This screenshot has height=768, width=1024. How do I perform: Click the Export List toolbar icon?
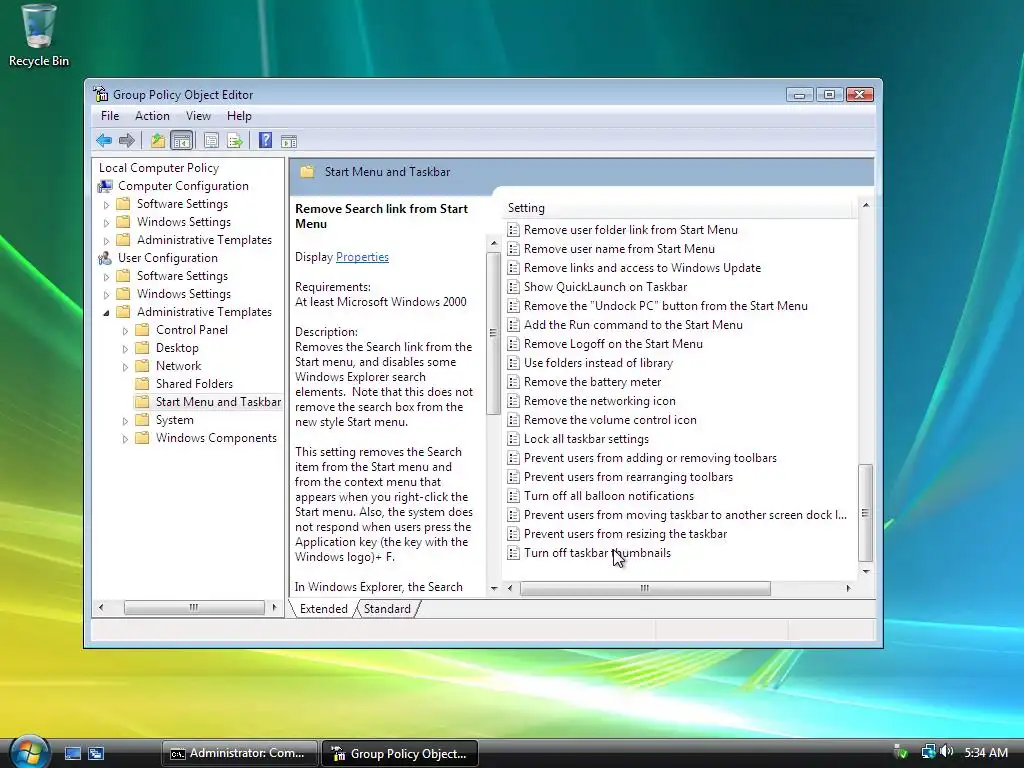[x=234, y=140]
